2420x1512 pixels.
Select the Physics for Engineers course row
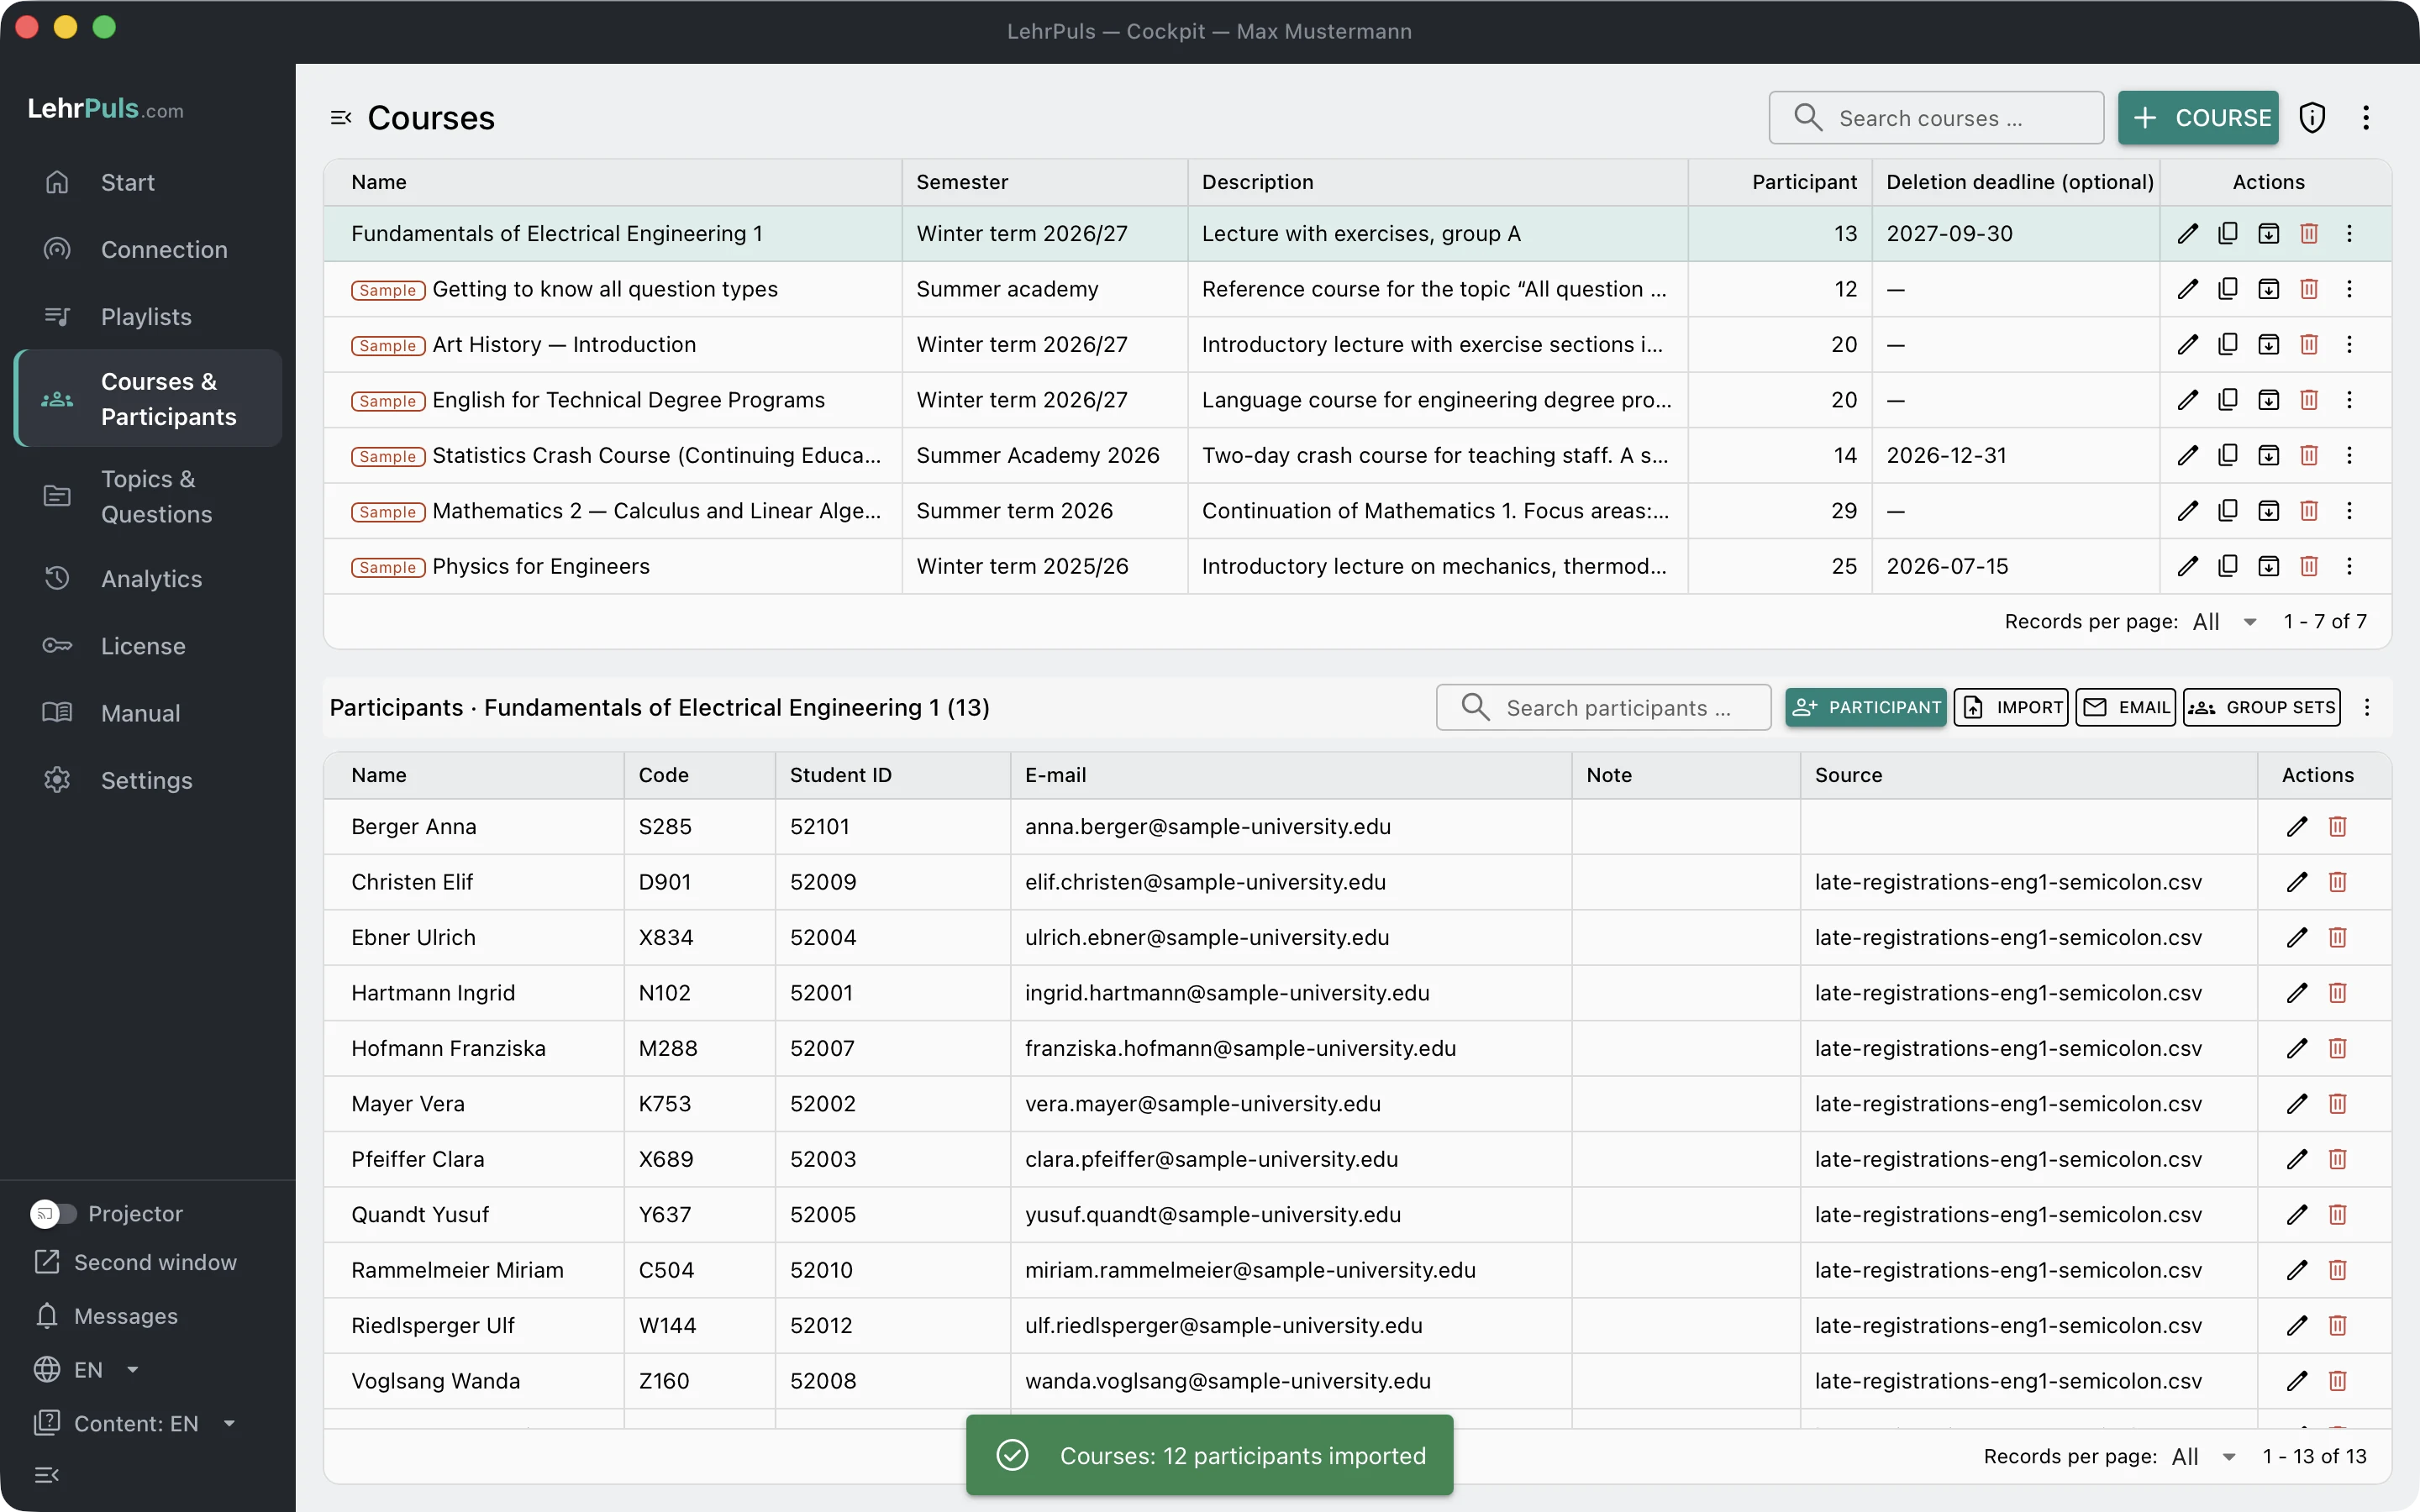(x=1357, y=566)
